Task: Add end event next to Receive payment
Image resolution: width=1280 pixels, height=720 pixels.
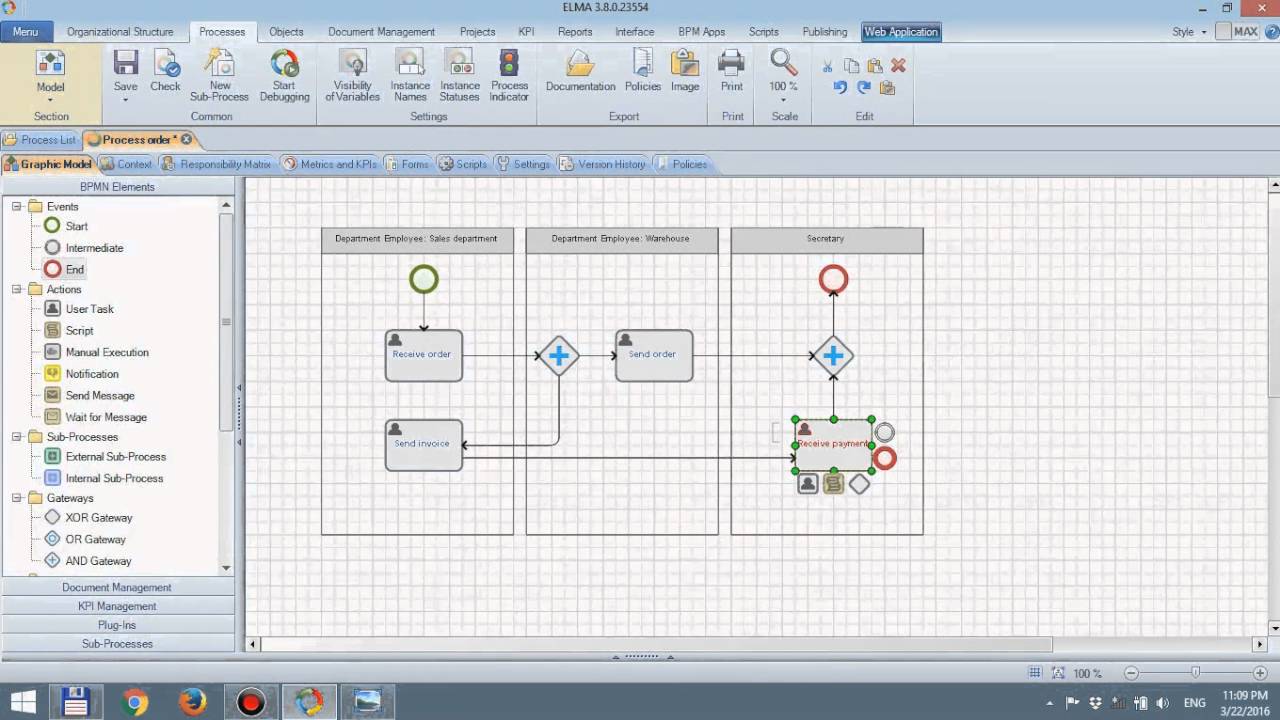Action: click(885, 459)
